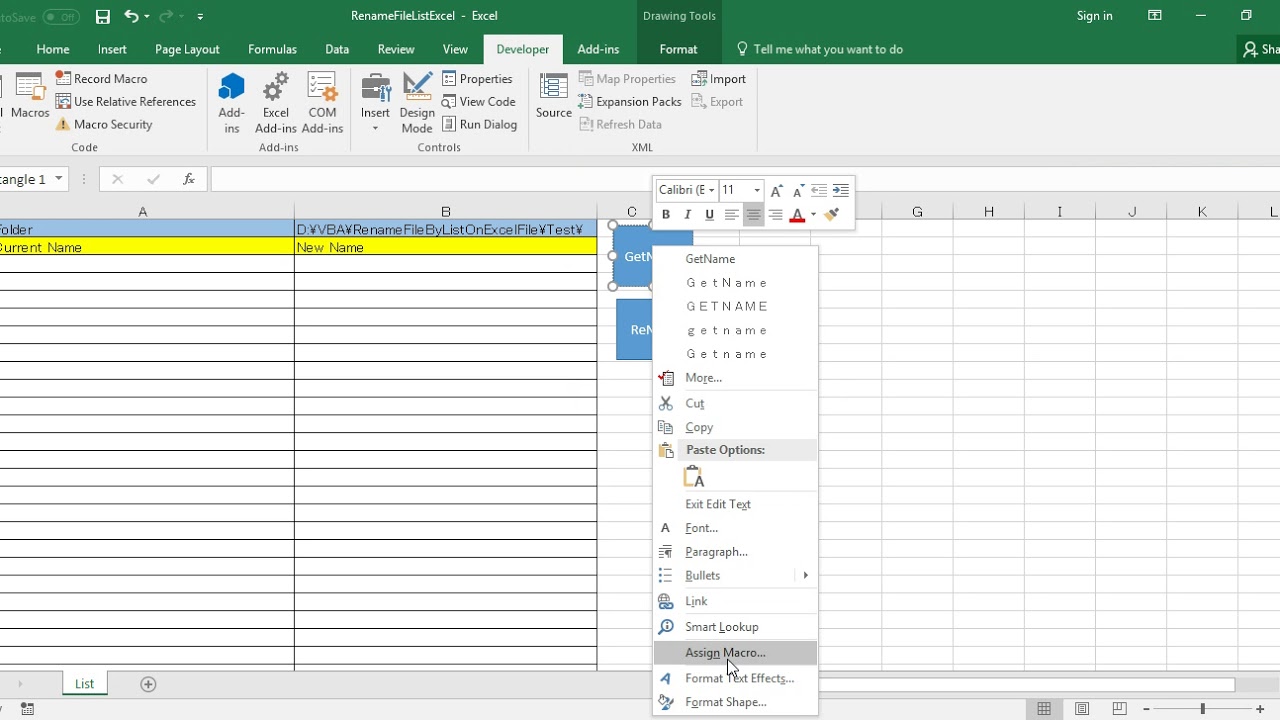
Task: Switch to the Home tab
Action: pyautogui.click(x=53, y=49)
